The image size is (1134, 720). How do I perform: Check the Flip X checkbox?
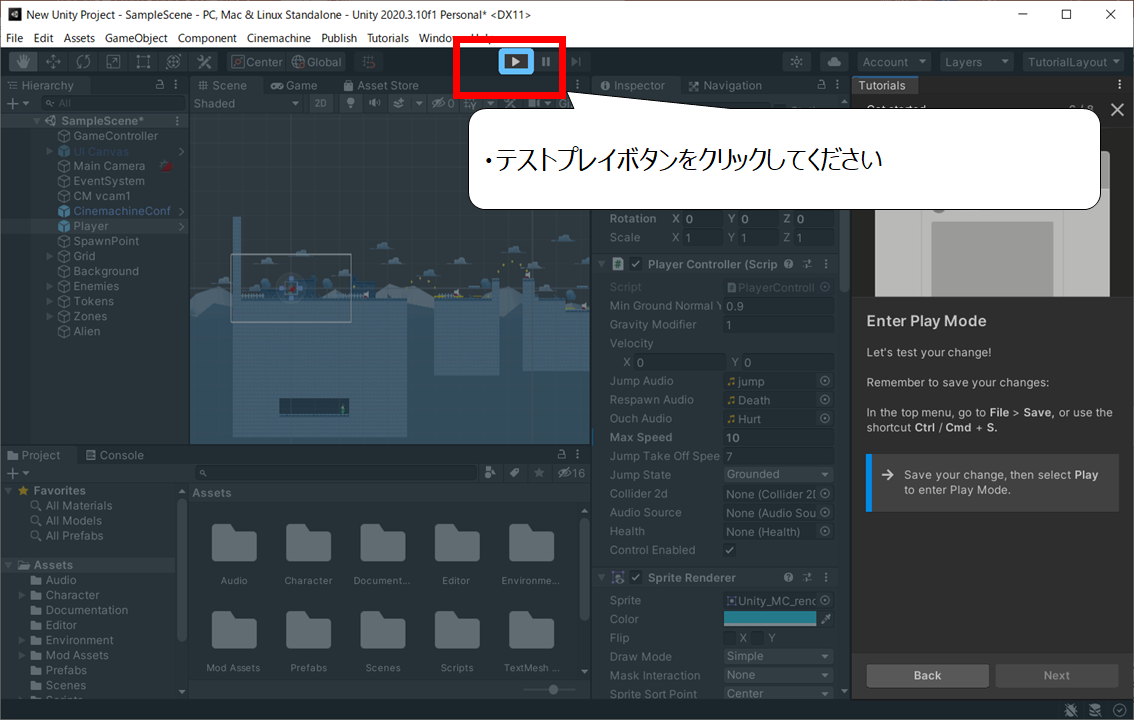[730, 638]
